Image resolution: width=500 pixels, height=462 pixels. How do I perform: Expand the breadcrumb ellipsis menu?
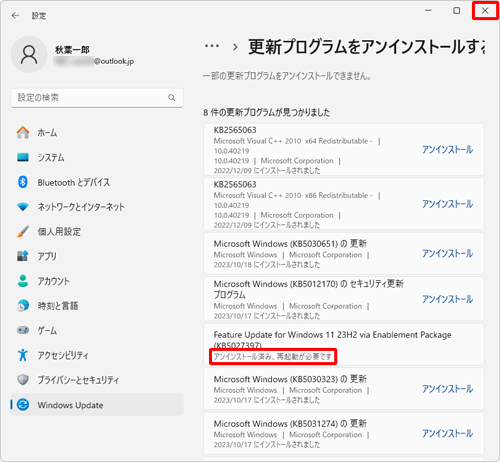click(x=212, y=46)
